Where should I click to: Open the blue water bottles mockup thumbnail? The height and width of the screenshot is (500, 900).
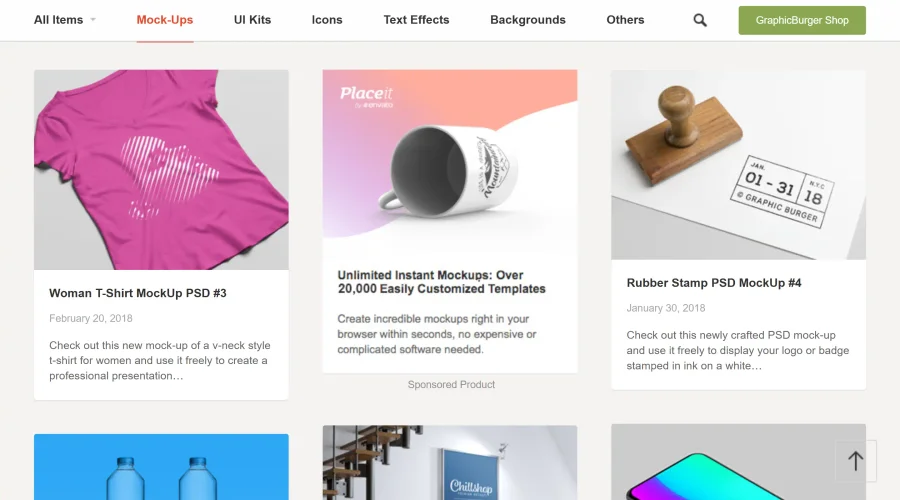(161, 467)
